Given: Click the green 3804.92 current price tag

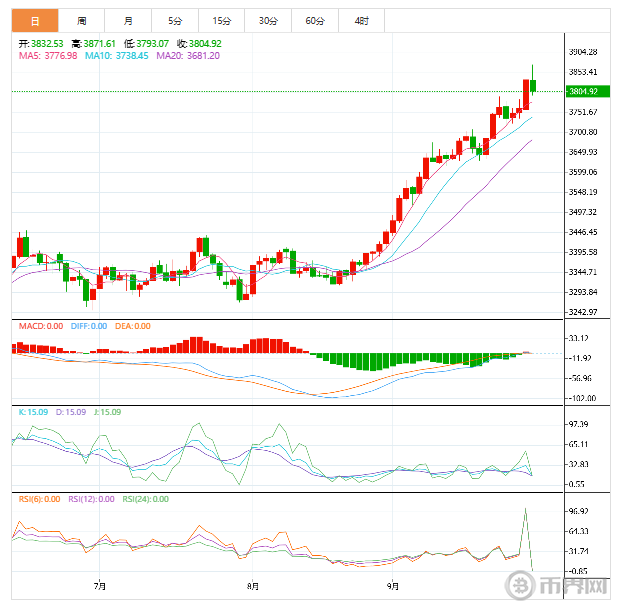Looking at the screenshot, I should point(582,91).
